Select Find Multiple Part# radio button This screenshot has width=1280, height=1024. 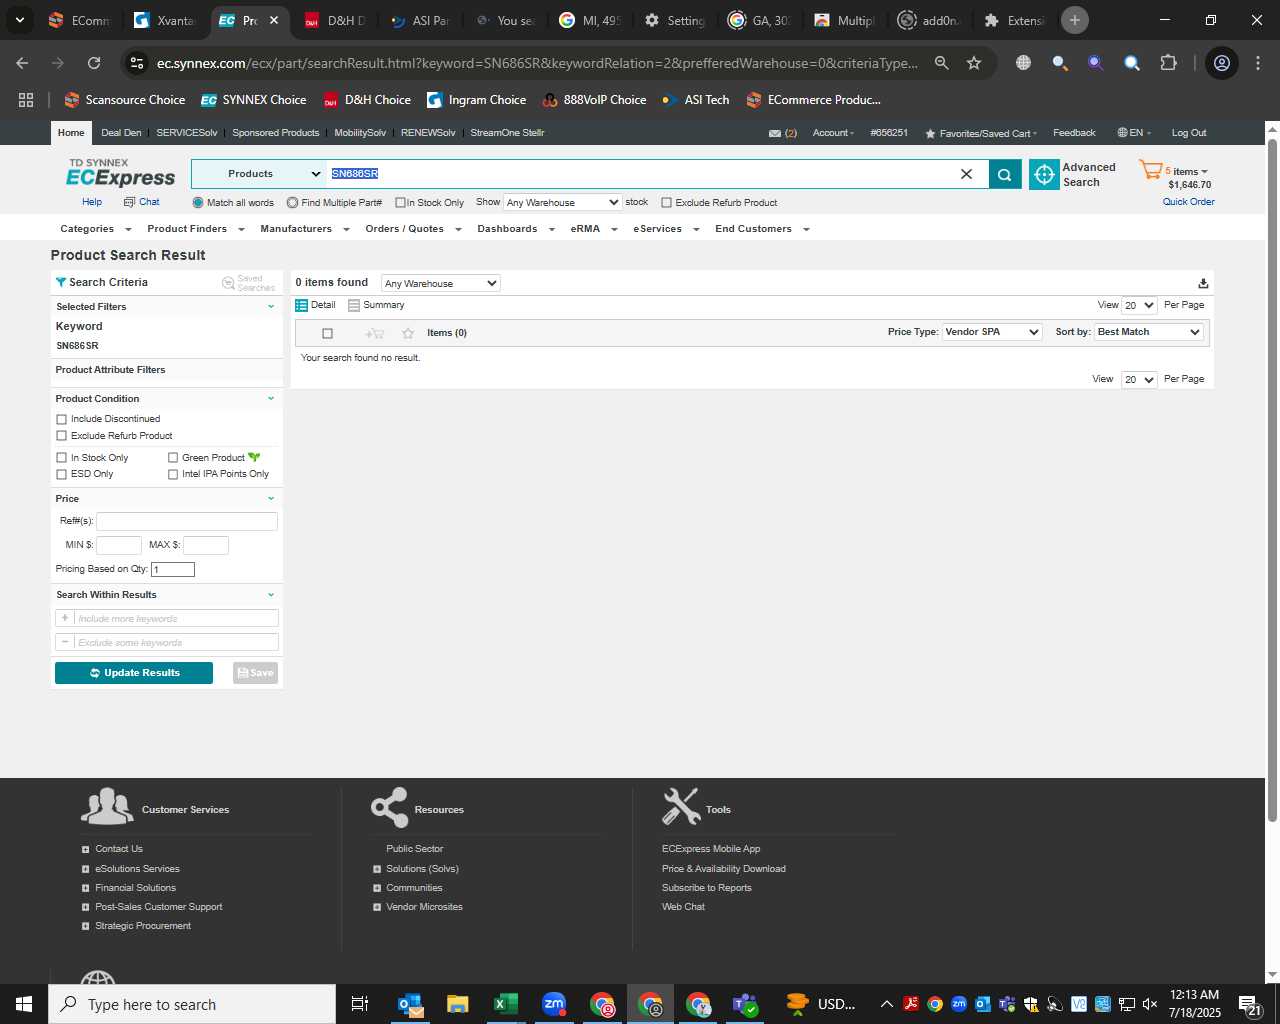point(292,203)
